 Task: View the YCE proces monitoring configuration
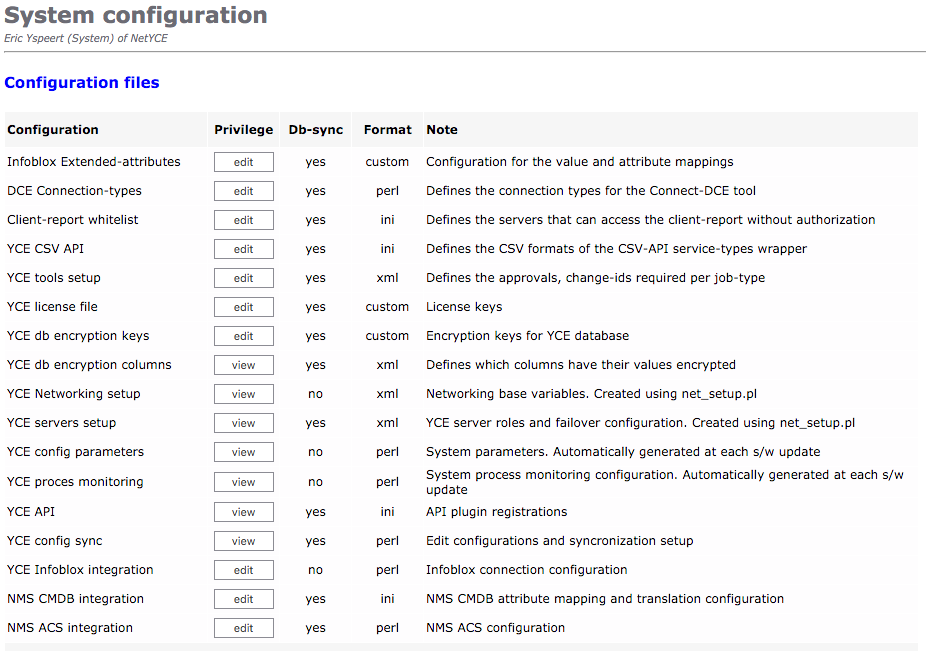(243, 481)
